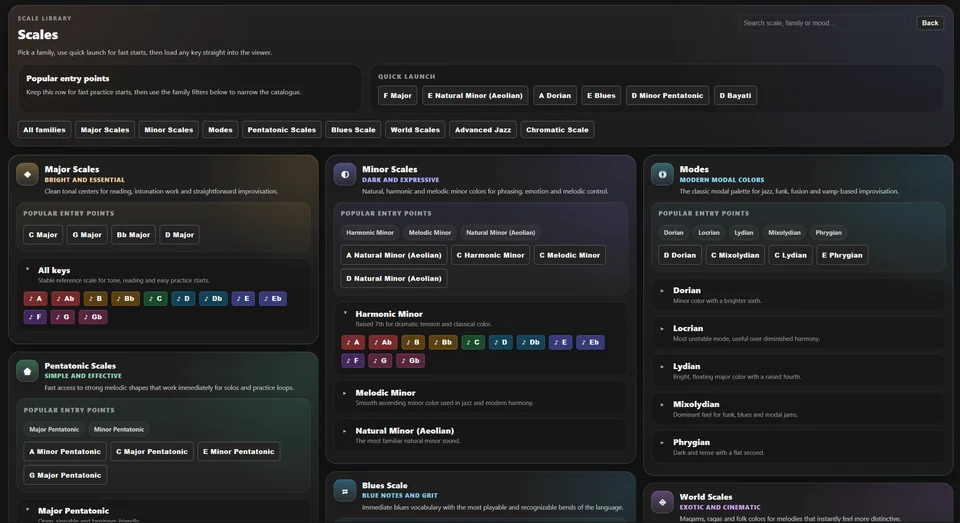The height and width of the screenshot is (523, 960).
Task: Click the Minor Scales half-circle family icon
Action: point(345,174)
